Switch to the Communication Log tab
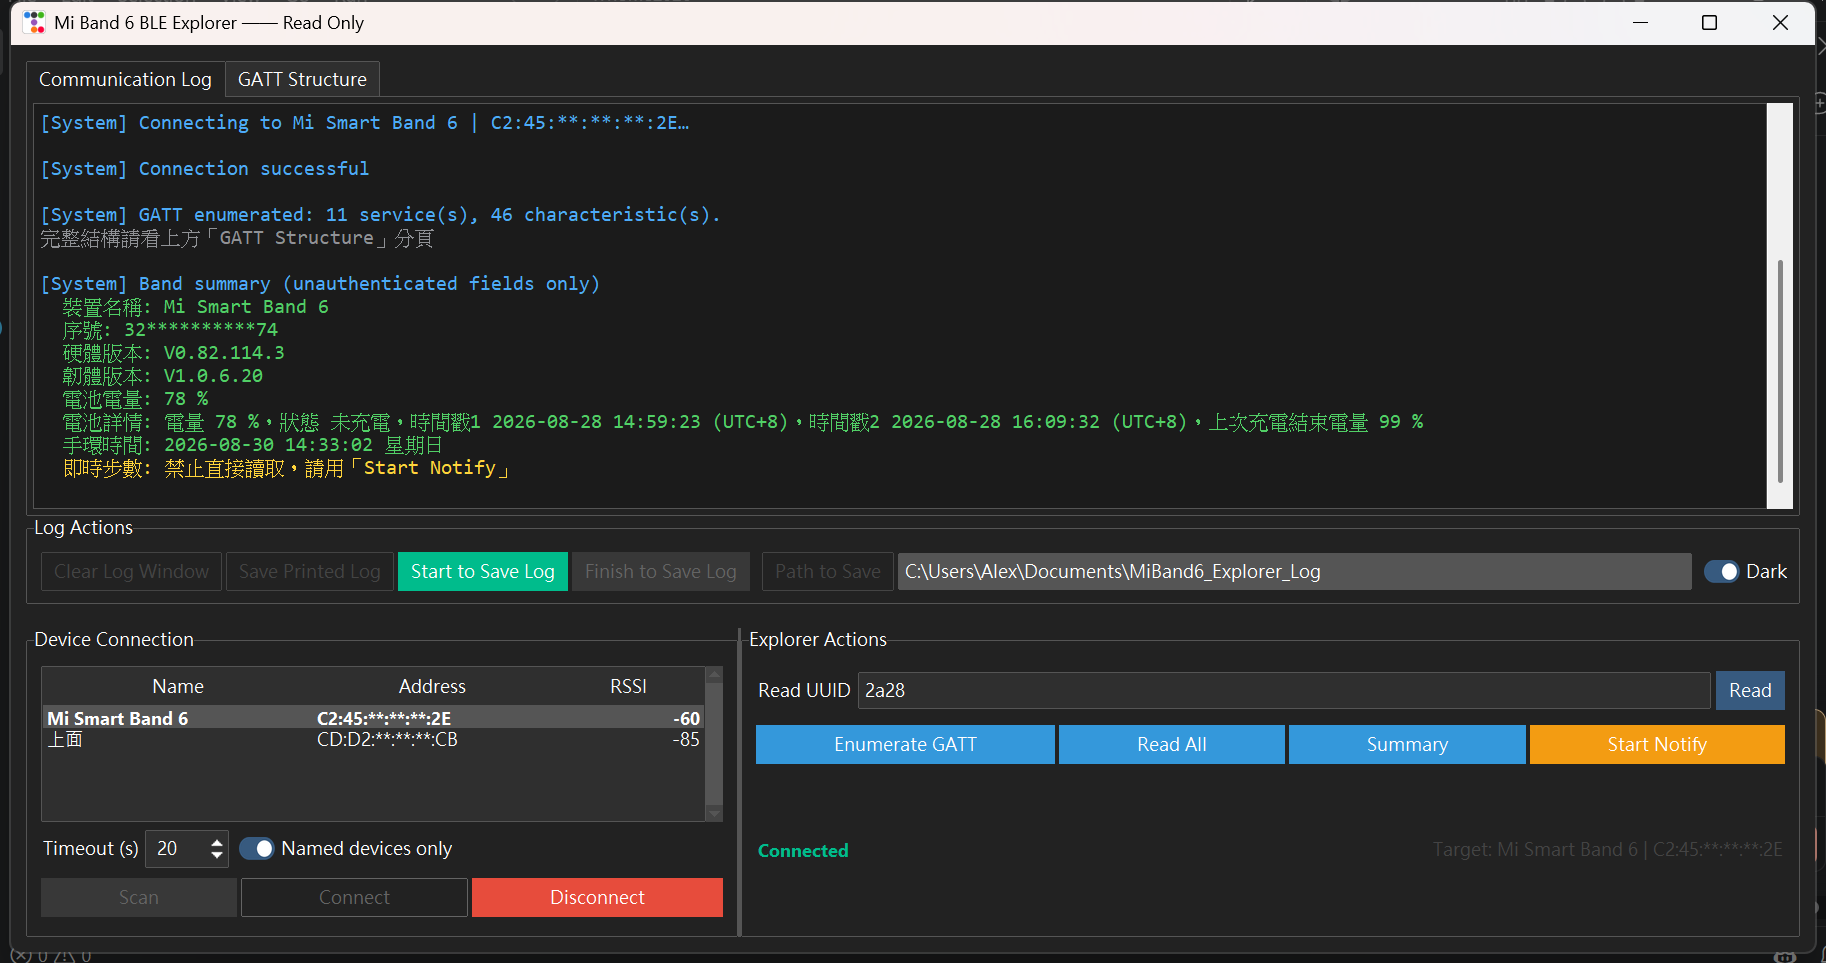 (x=125, y=79)
